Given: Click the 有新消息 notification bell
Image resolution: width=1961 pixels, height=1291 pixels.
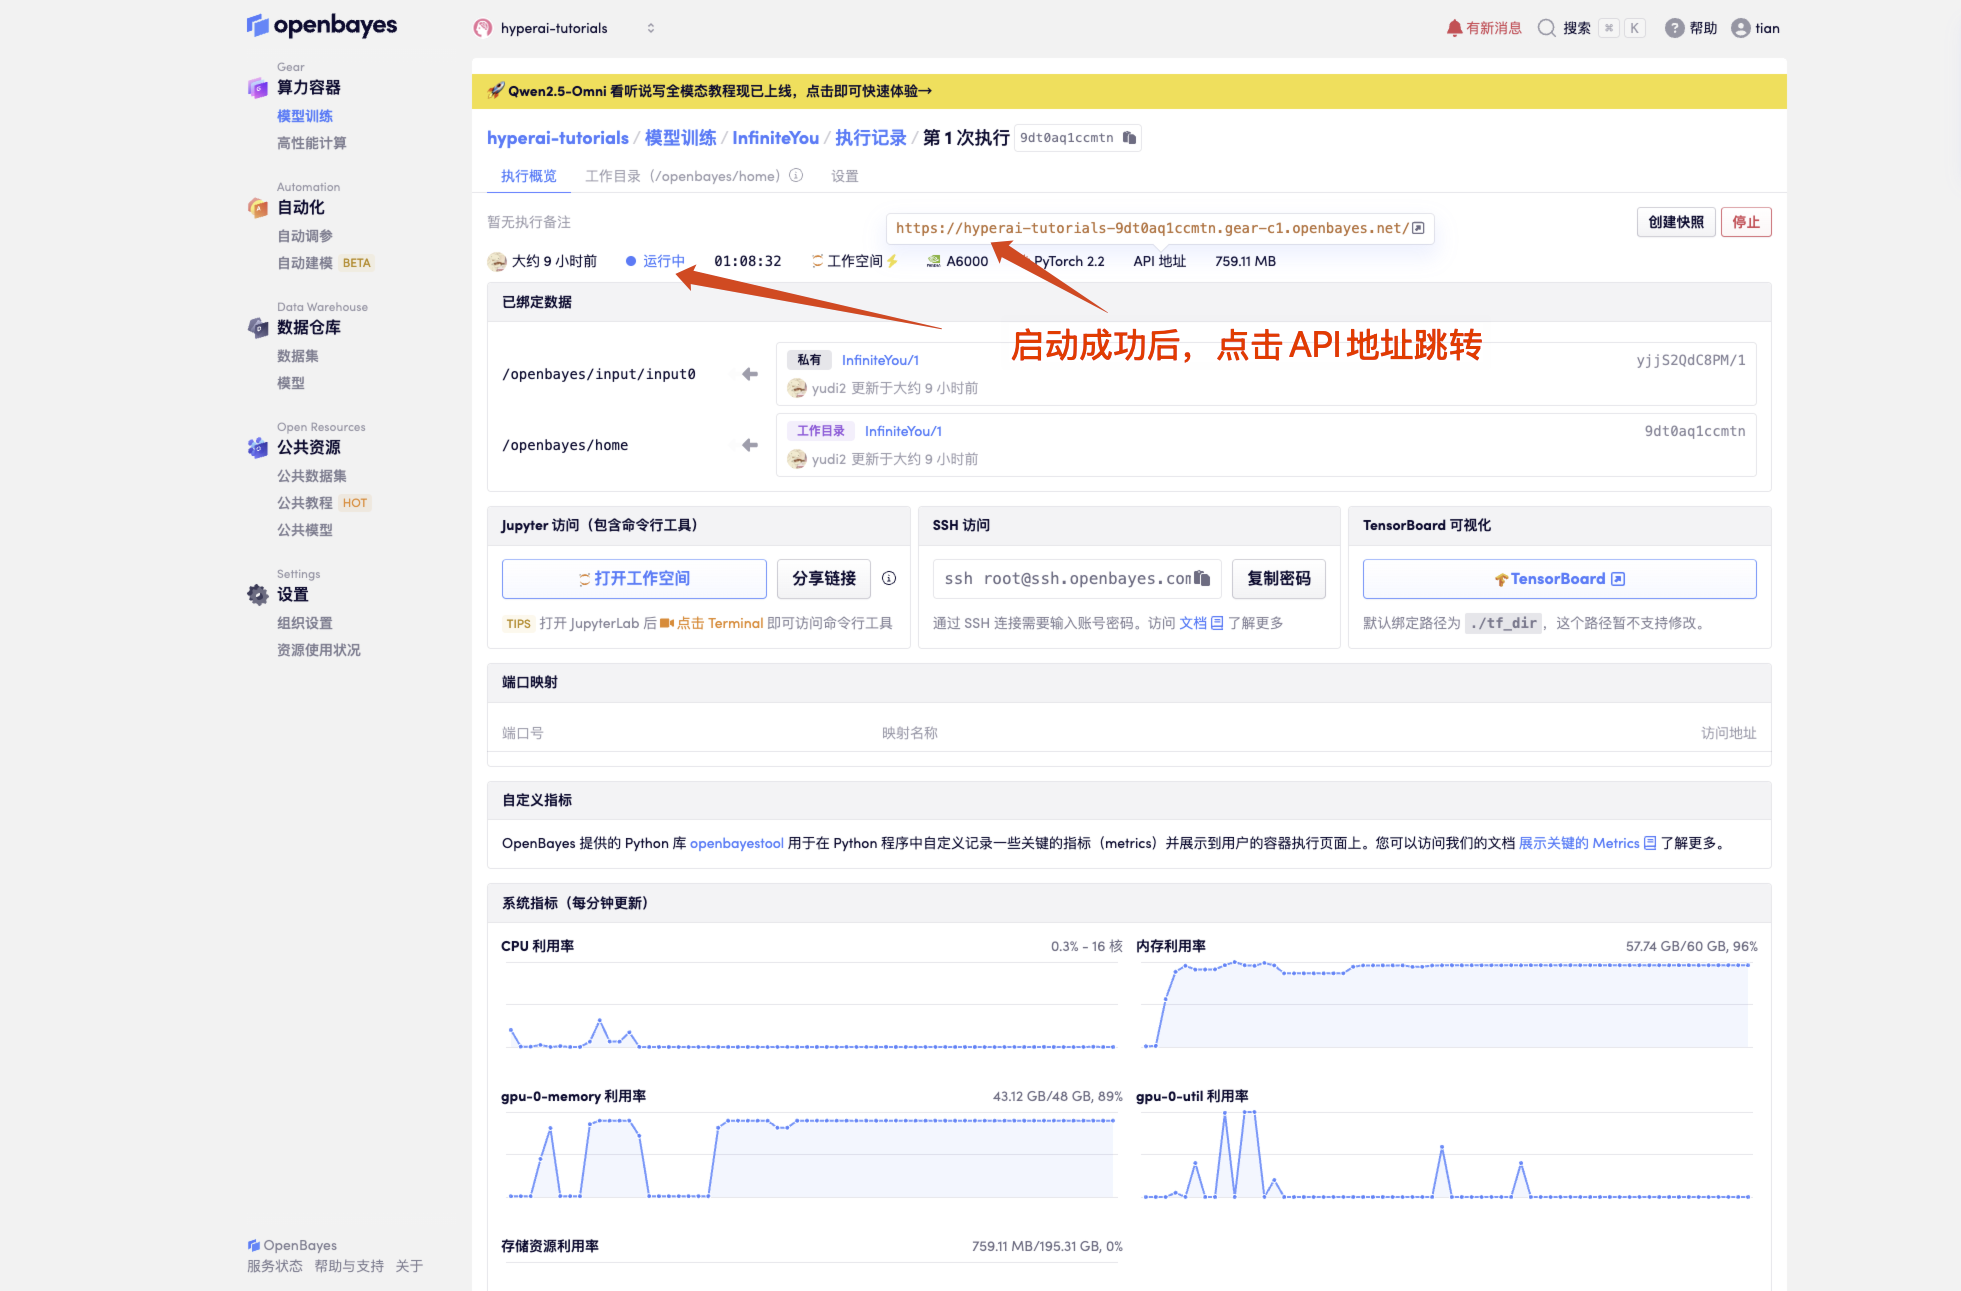Looking at the screenshot, I should pos(1454,28).
